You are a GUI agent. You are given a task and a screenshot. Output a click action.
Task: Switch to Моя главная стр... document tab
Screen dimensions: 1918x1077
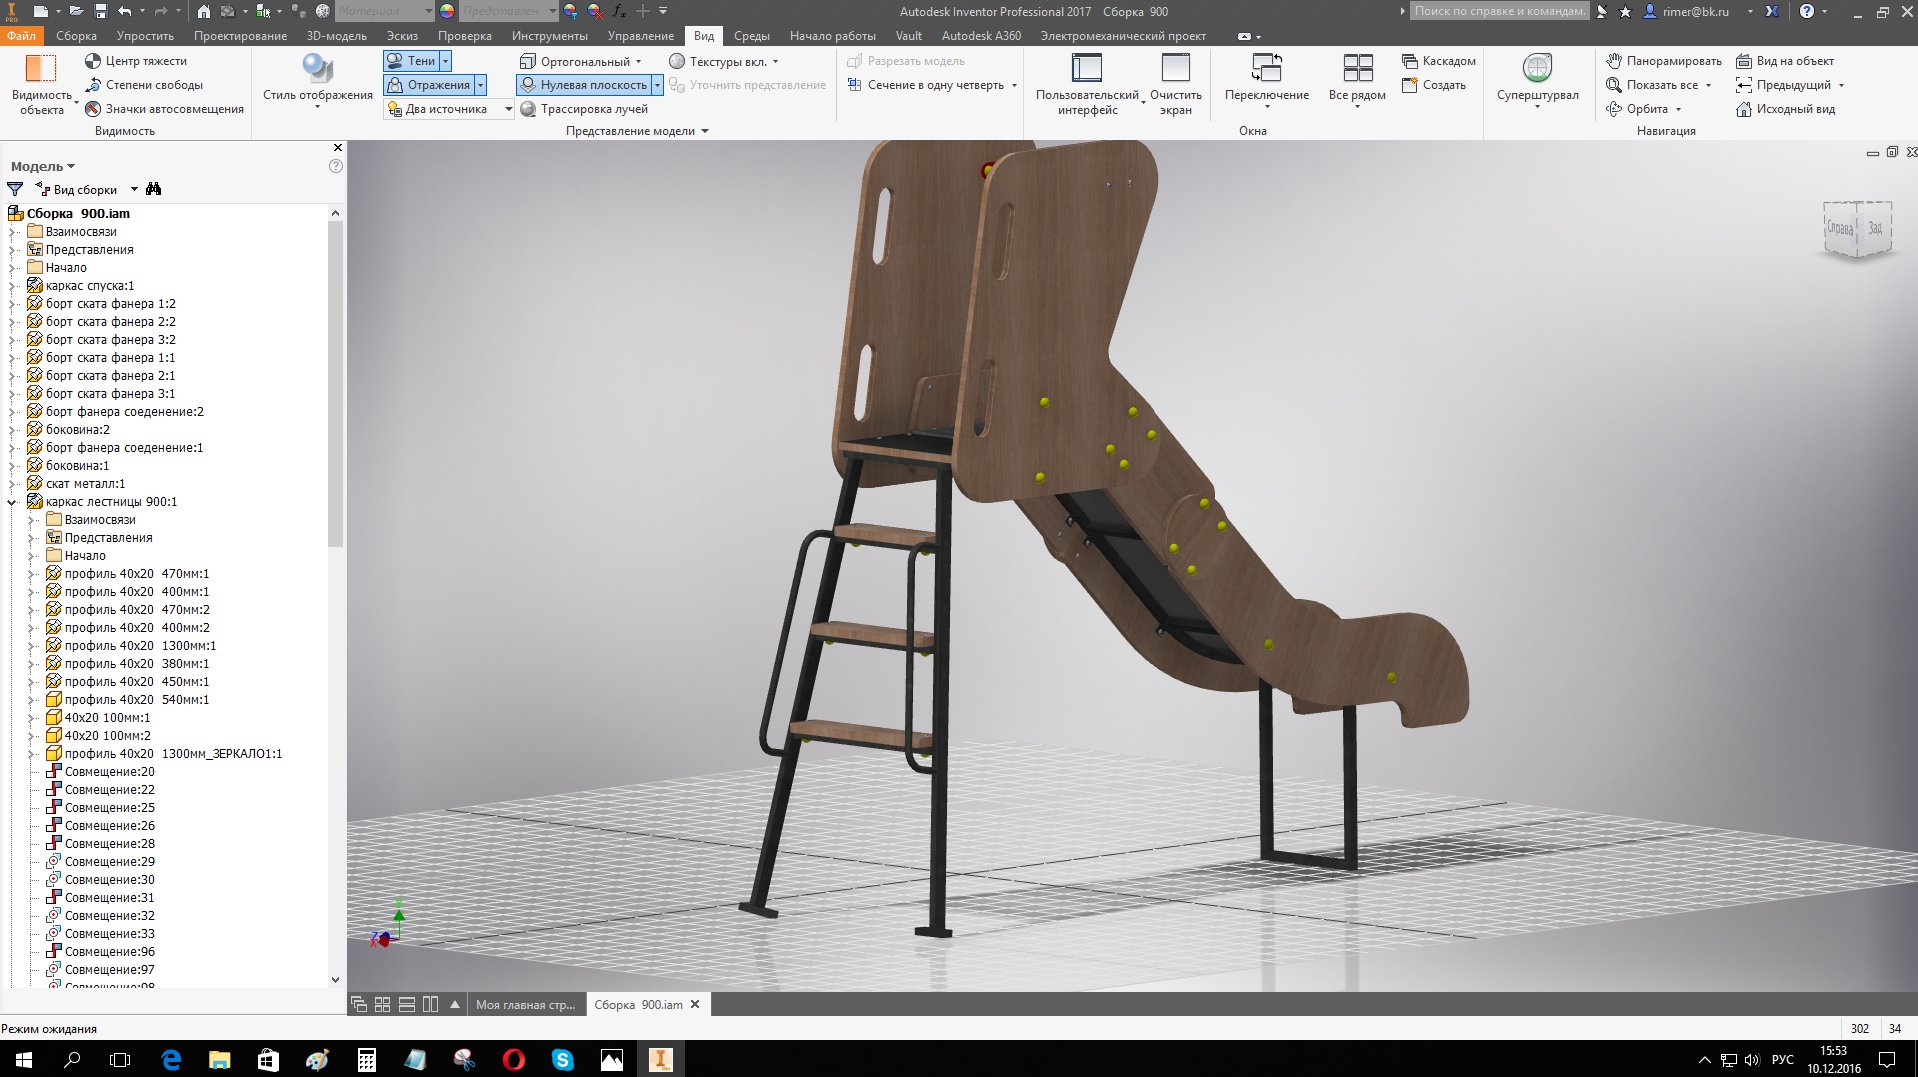(525, 1005)
